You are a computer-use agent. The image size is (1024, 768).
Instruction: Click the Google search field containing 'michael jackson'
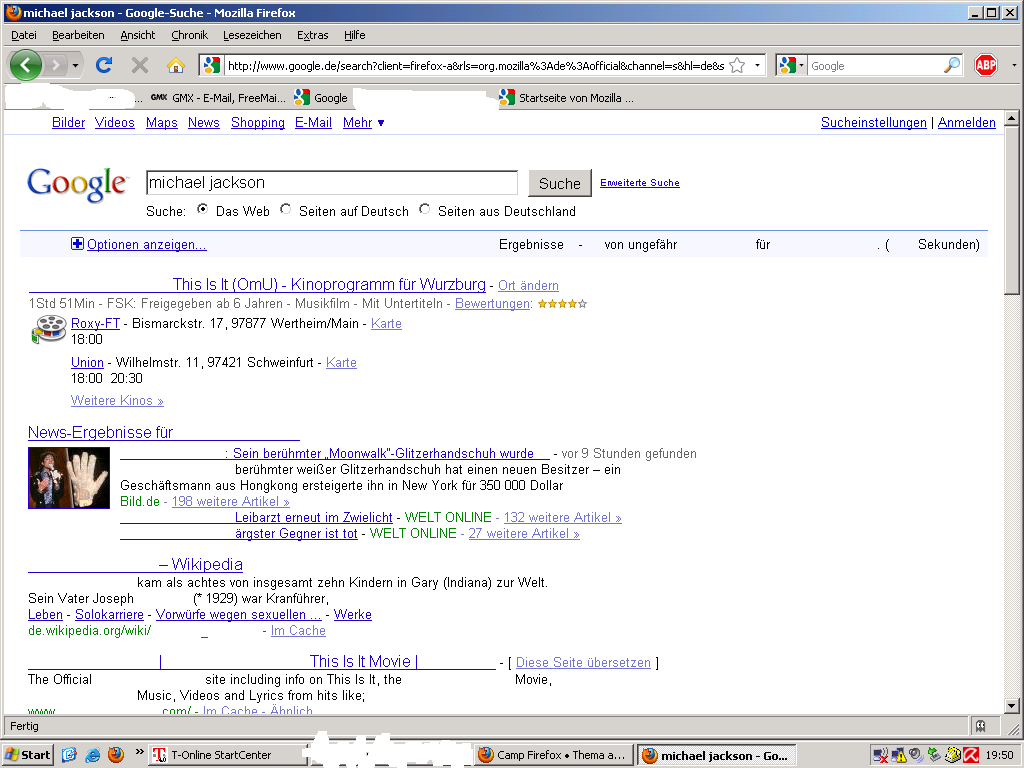[331, 183]
